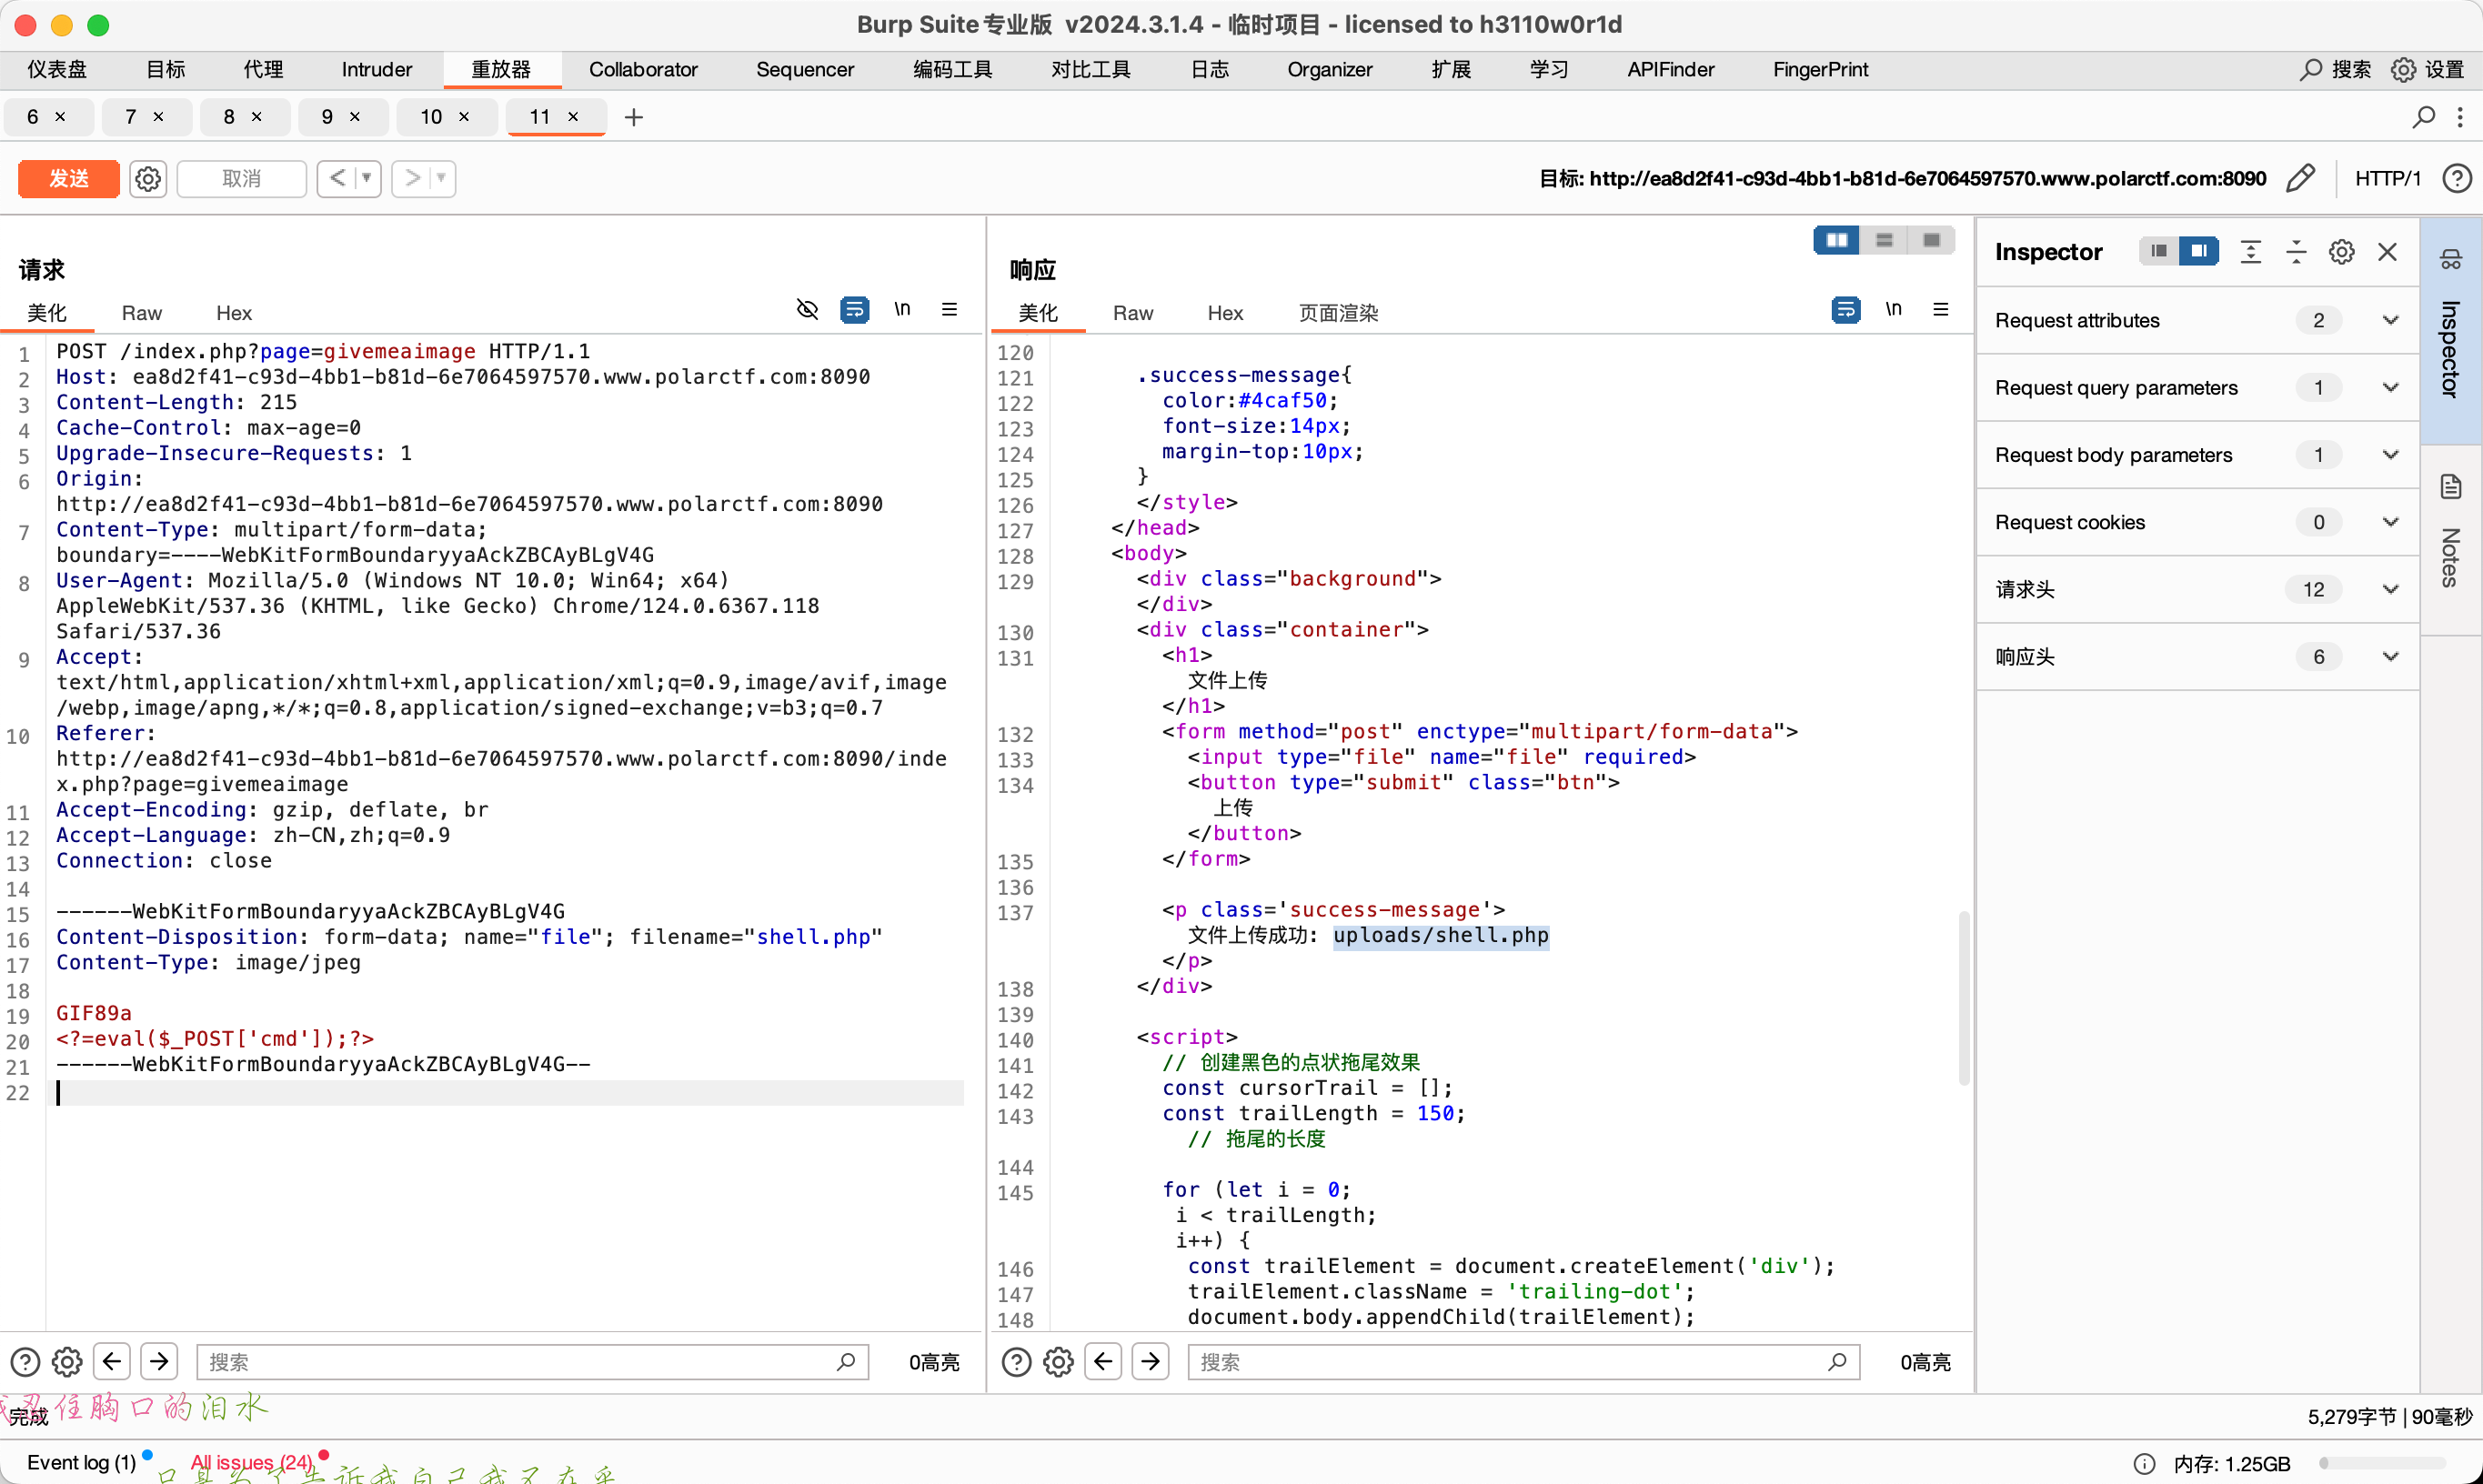The image size is (2483, 1484).
Task: Expand Request query parameters section
Action: (2390, 388)
